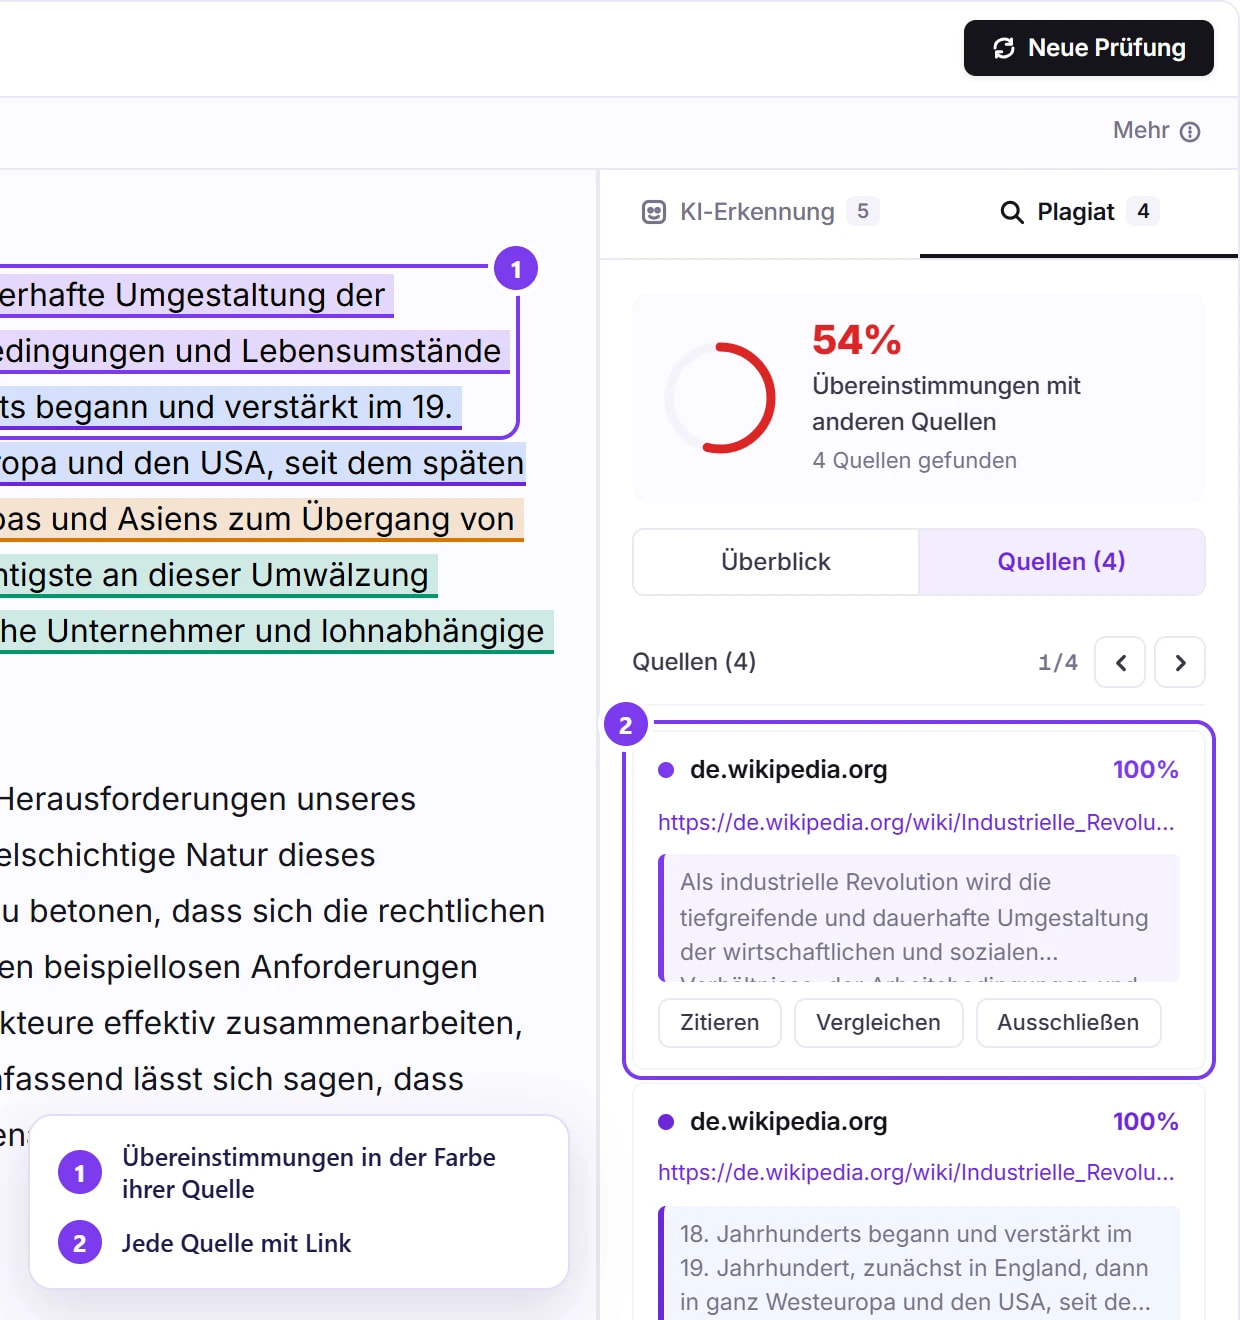Click the 'Als industrielle Revolution wird die' excerpt
Image resolution: width=1240 pixels, height=1320 pixels.
click(x=919, y=917)
